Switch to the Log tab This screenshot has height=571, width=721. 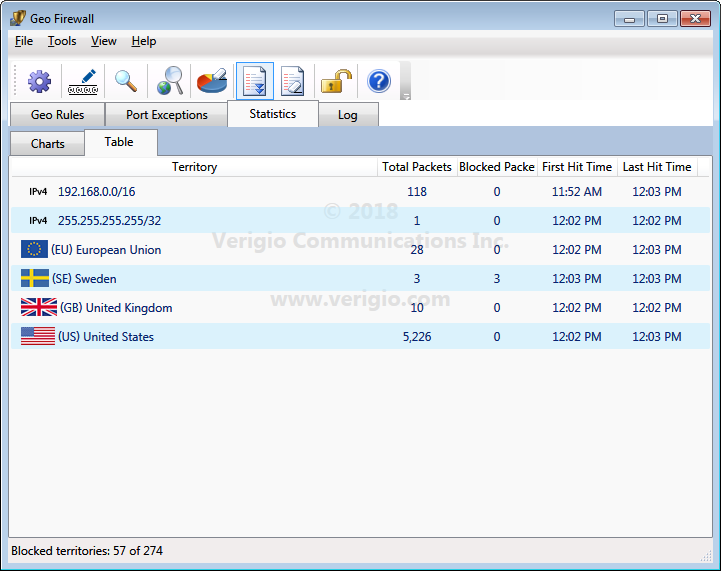(348, 114)
